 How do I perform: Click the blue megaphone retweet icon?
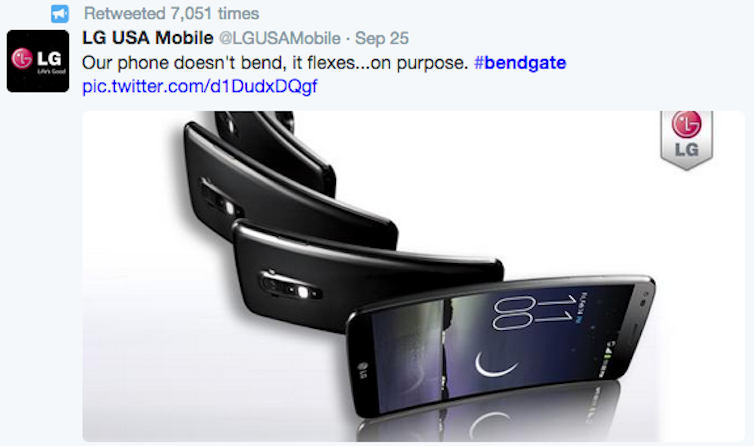60,13
